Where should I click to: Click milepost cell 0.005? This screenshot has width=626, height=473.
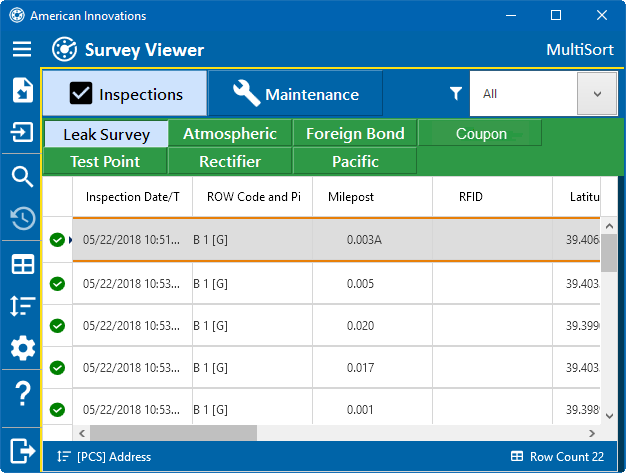coord(372,283)
